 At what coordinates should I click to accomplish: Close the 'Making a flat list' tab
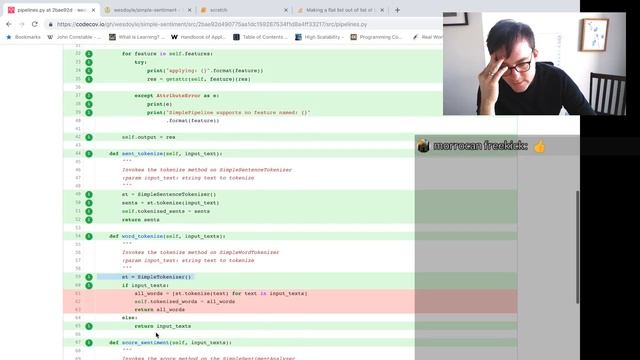point(382,10)
